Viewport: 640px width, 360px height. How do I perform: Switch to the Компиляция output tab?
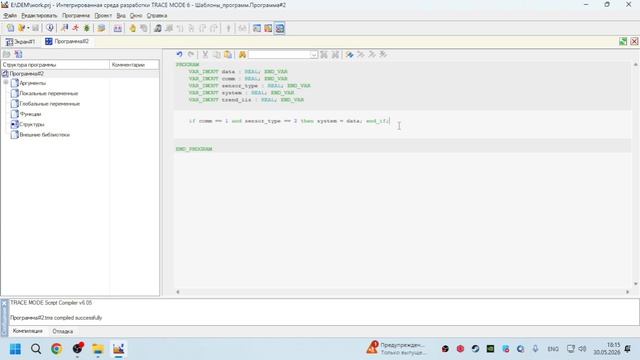tap(27, 331)
